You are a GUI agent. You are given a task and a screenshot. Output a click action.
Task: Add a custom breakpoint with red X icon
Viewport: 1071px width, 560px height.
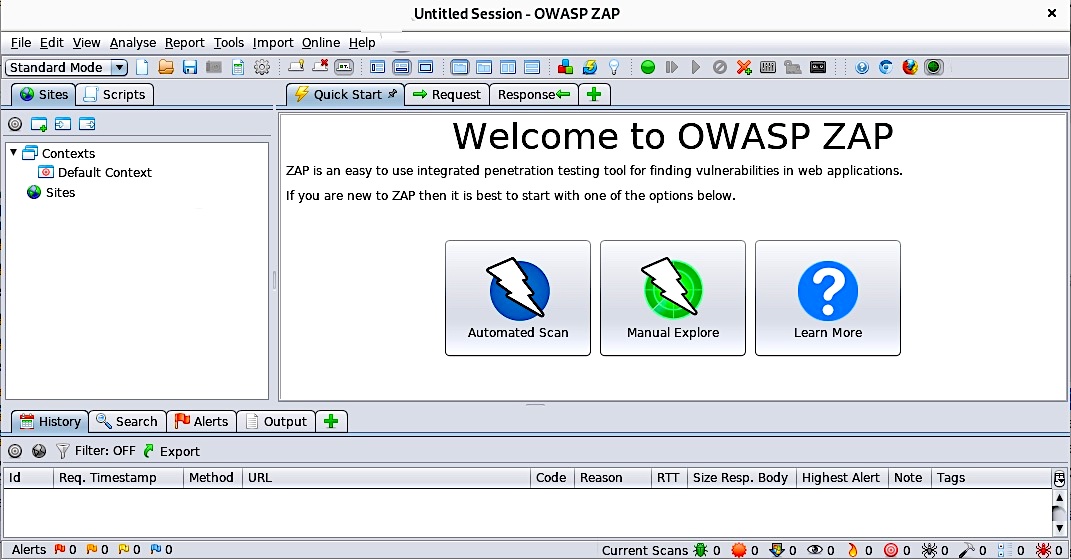[x=744, y=67]
